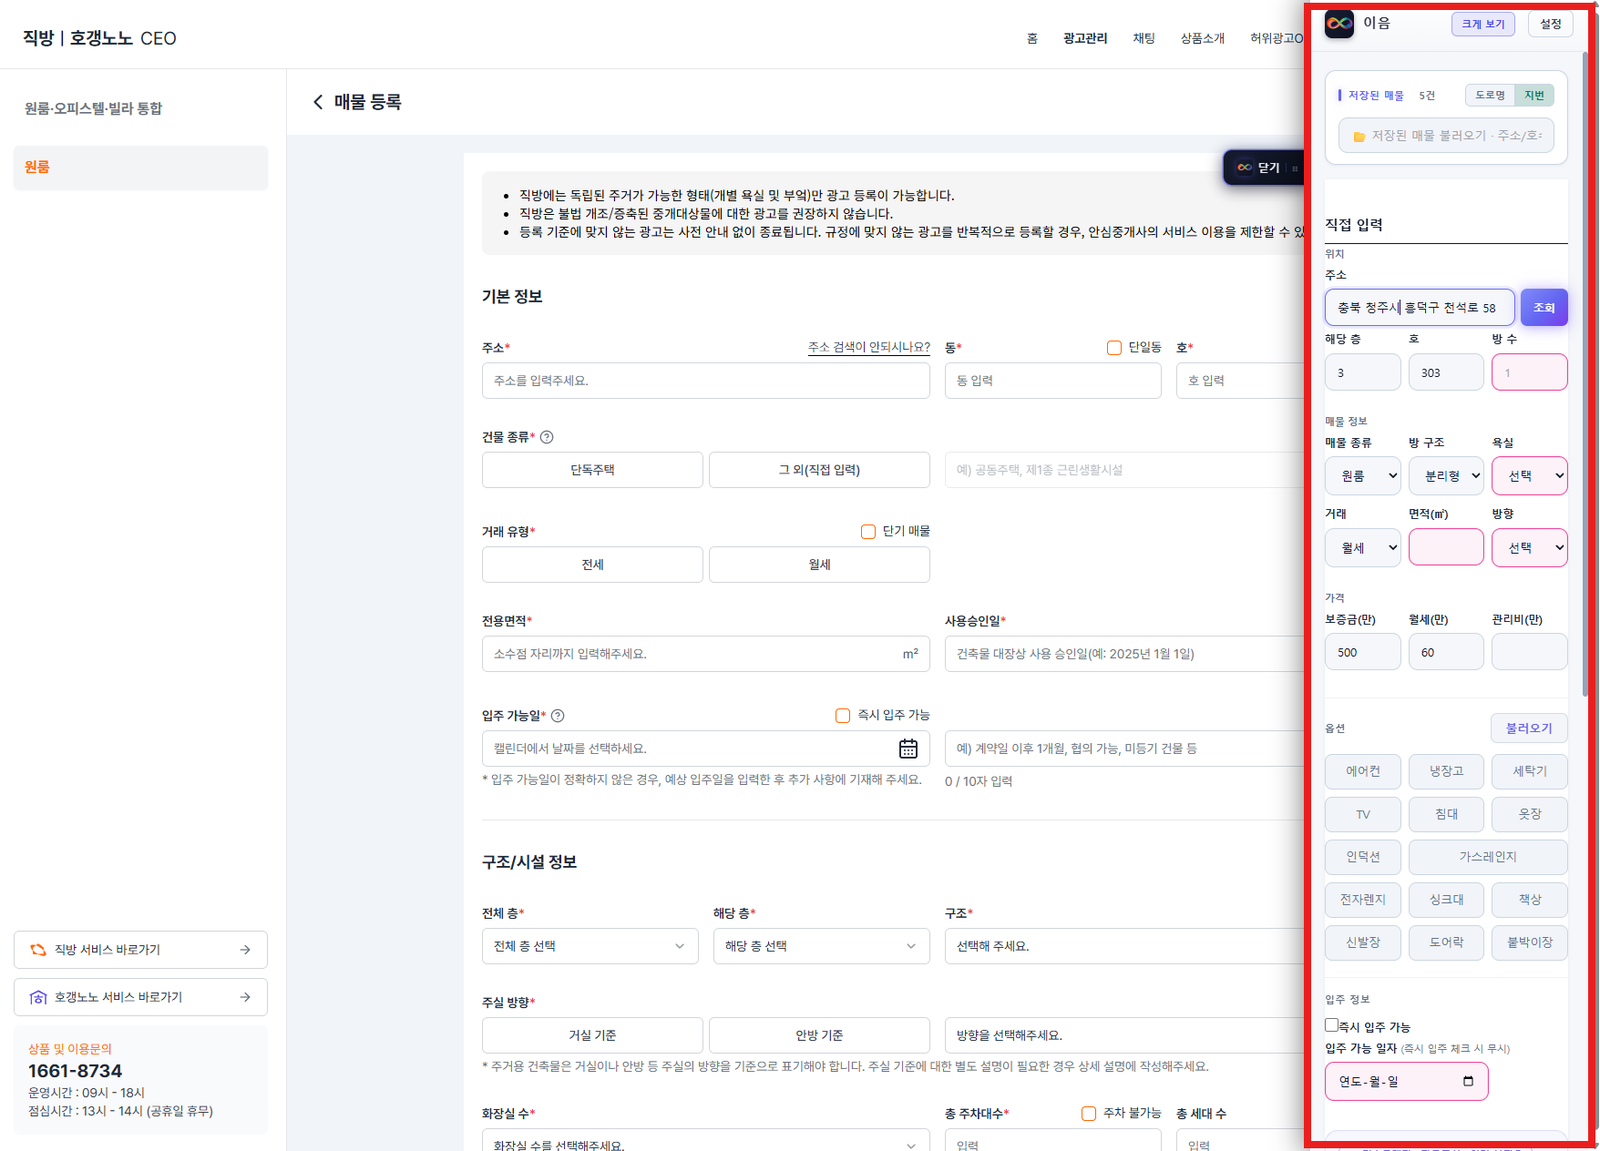This screenshot has width=1600, height=1151.
Task: Open 상품소개 menu
Action: tap(1202, 38)
